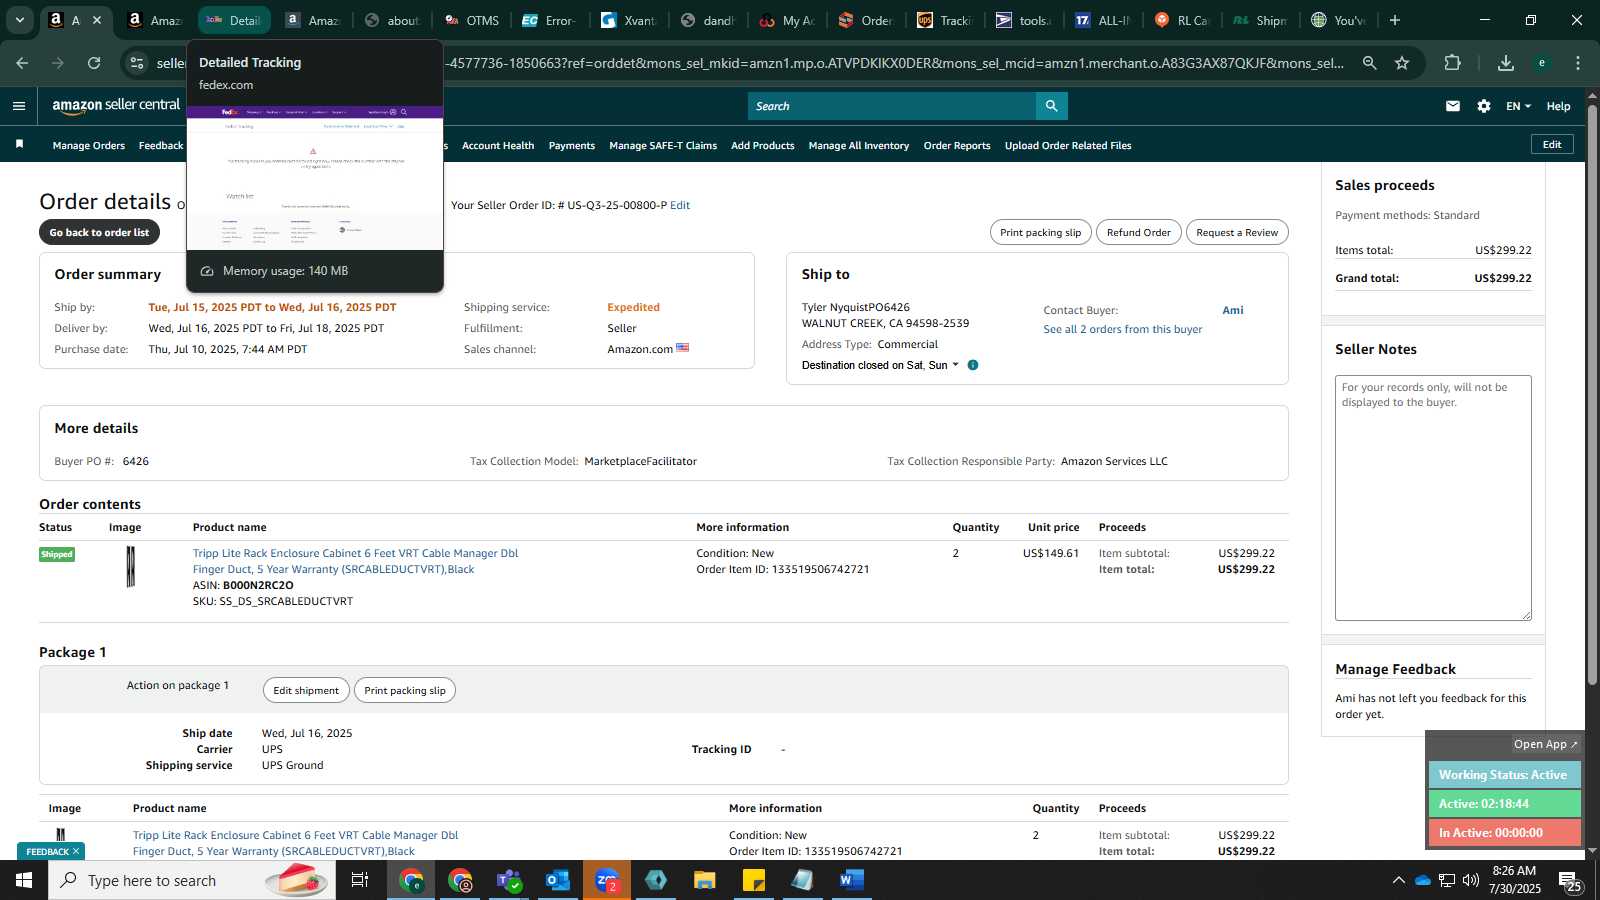Viewport: 1600px width, 900px height.
Task: Show hidden tray icons chevron
Action: 1398,880
